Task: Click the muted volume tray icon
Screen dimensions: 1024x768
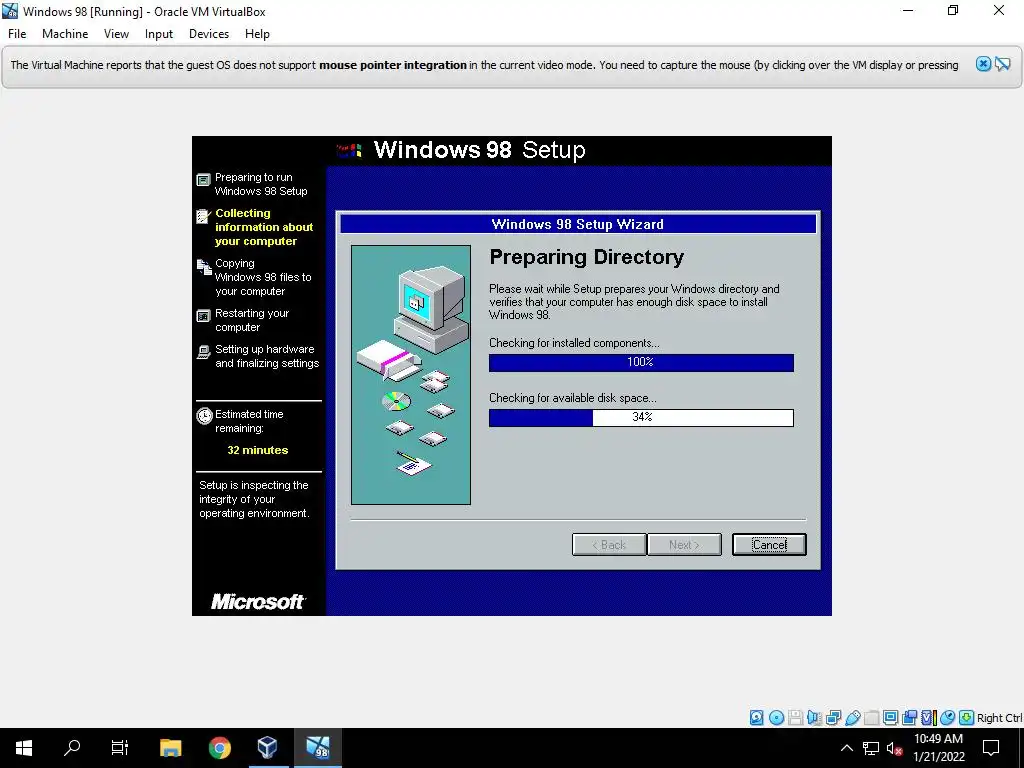Action: pos(894,748)
